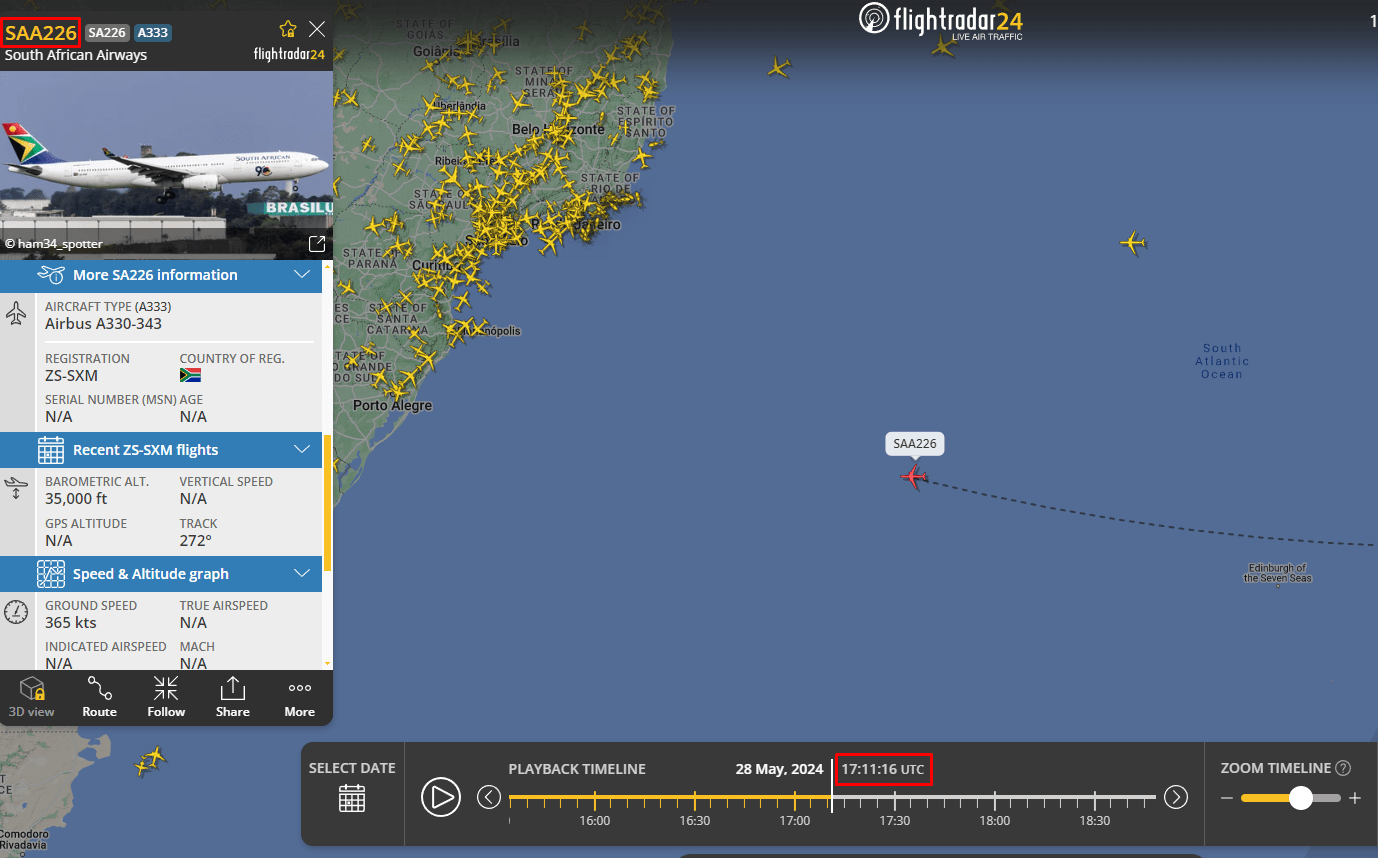
Task: Share this flight
Action: [x=232, y=696]
